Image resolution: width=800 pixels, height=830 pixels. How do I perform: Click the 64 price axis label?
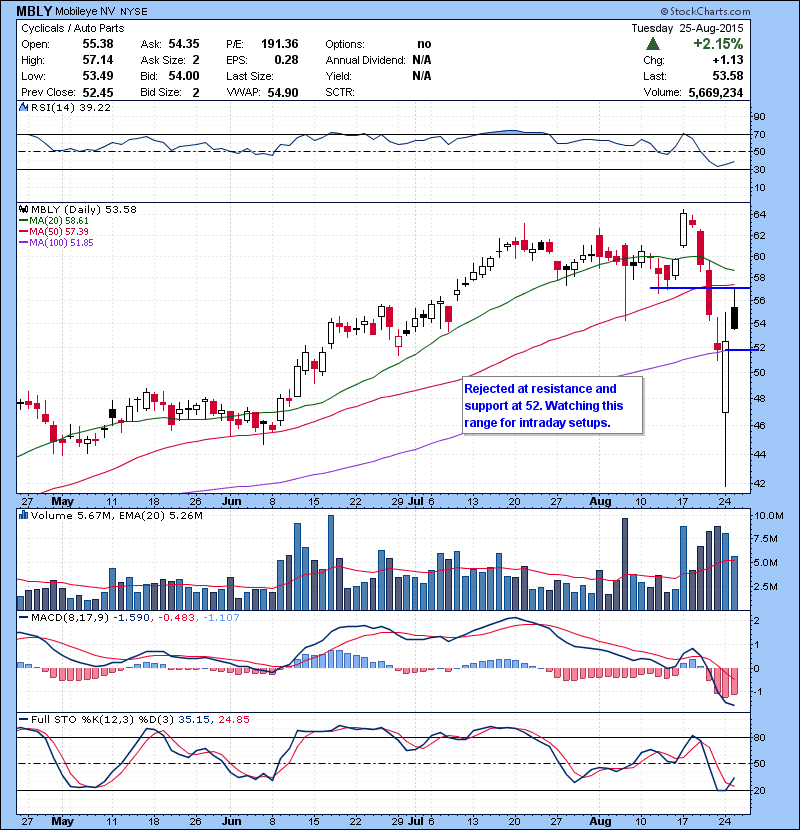(759, 214)
